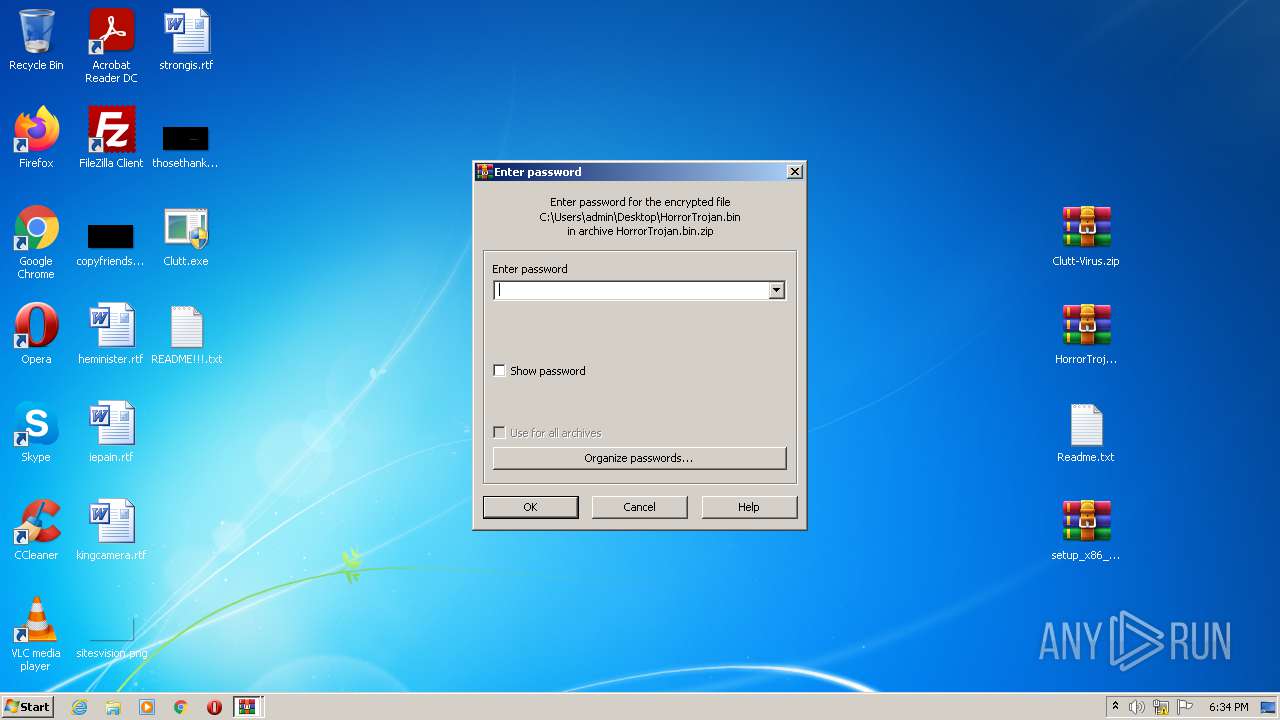Open Action Center flag tray icon
Viewport: 1280px width, 720px height.
tap(1185, 707)
